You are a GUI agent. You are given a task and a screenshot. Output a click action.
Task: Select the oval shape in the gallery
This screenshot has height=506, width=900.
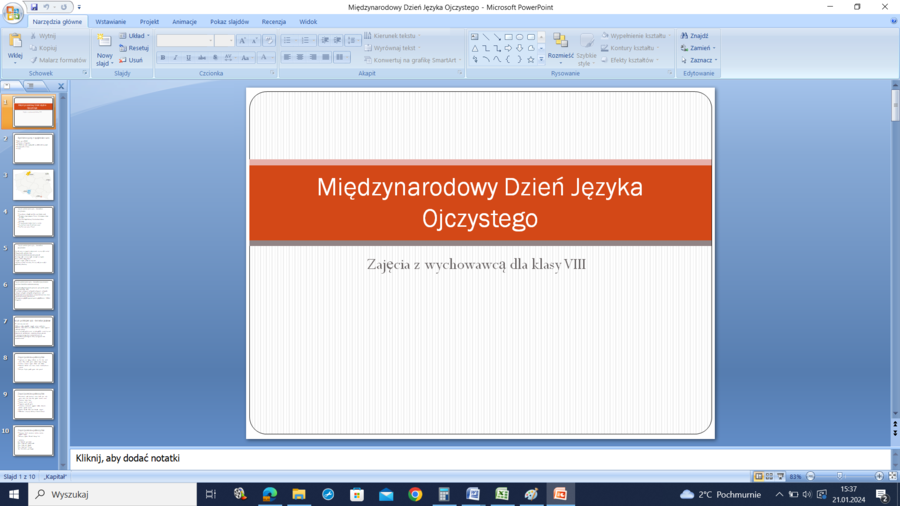[x=519, y=37]
